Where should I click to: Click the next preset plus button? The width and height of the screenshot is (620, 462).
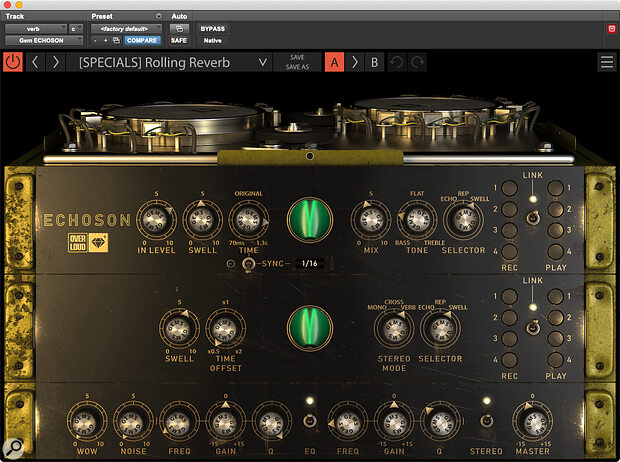105,40
